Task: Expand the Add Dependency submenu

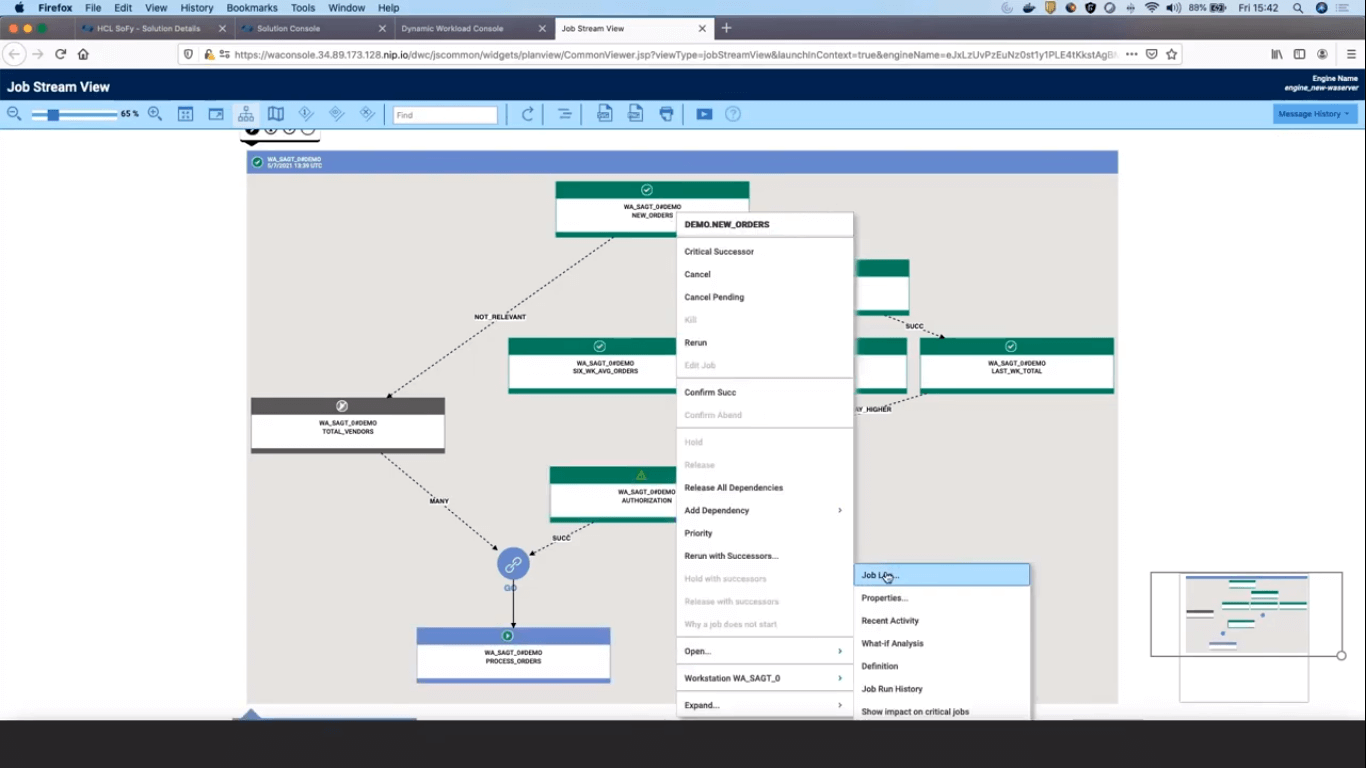Action: (x=764, y=511)
